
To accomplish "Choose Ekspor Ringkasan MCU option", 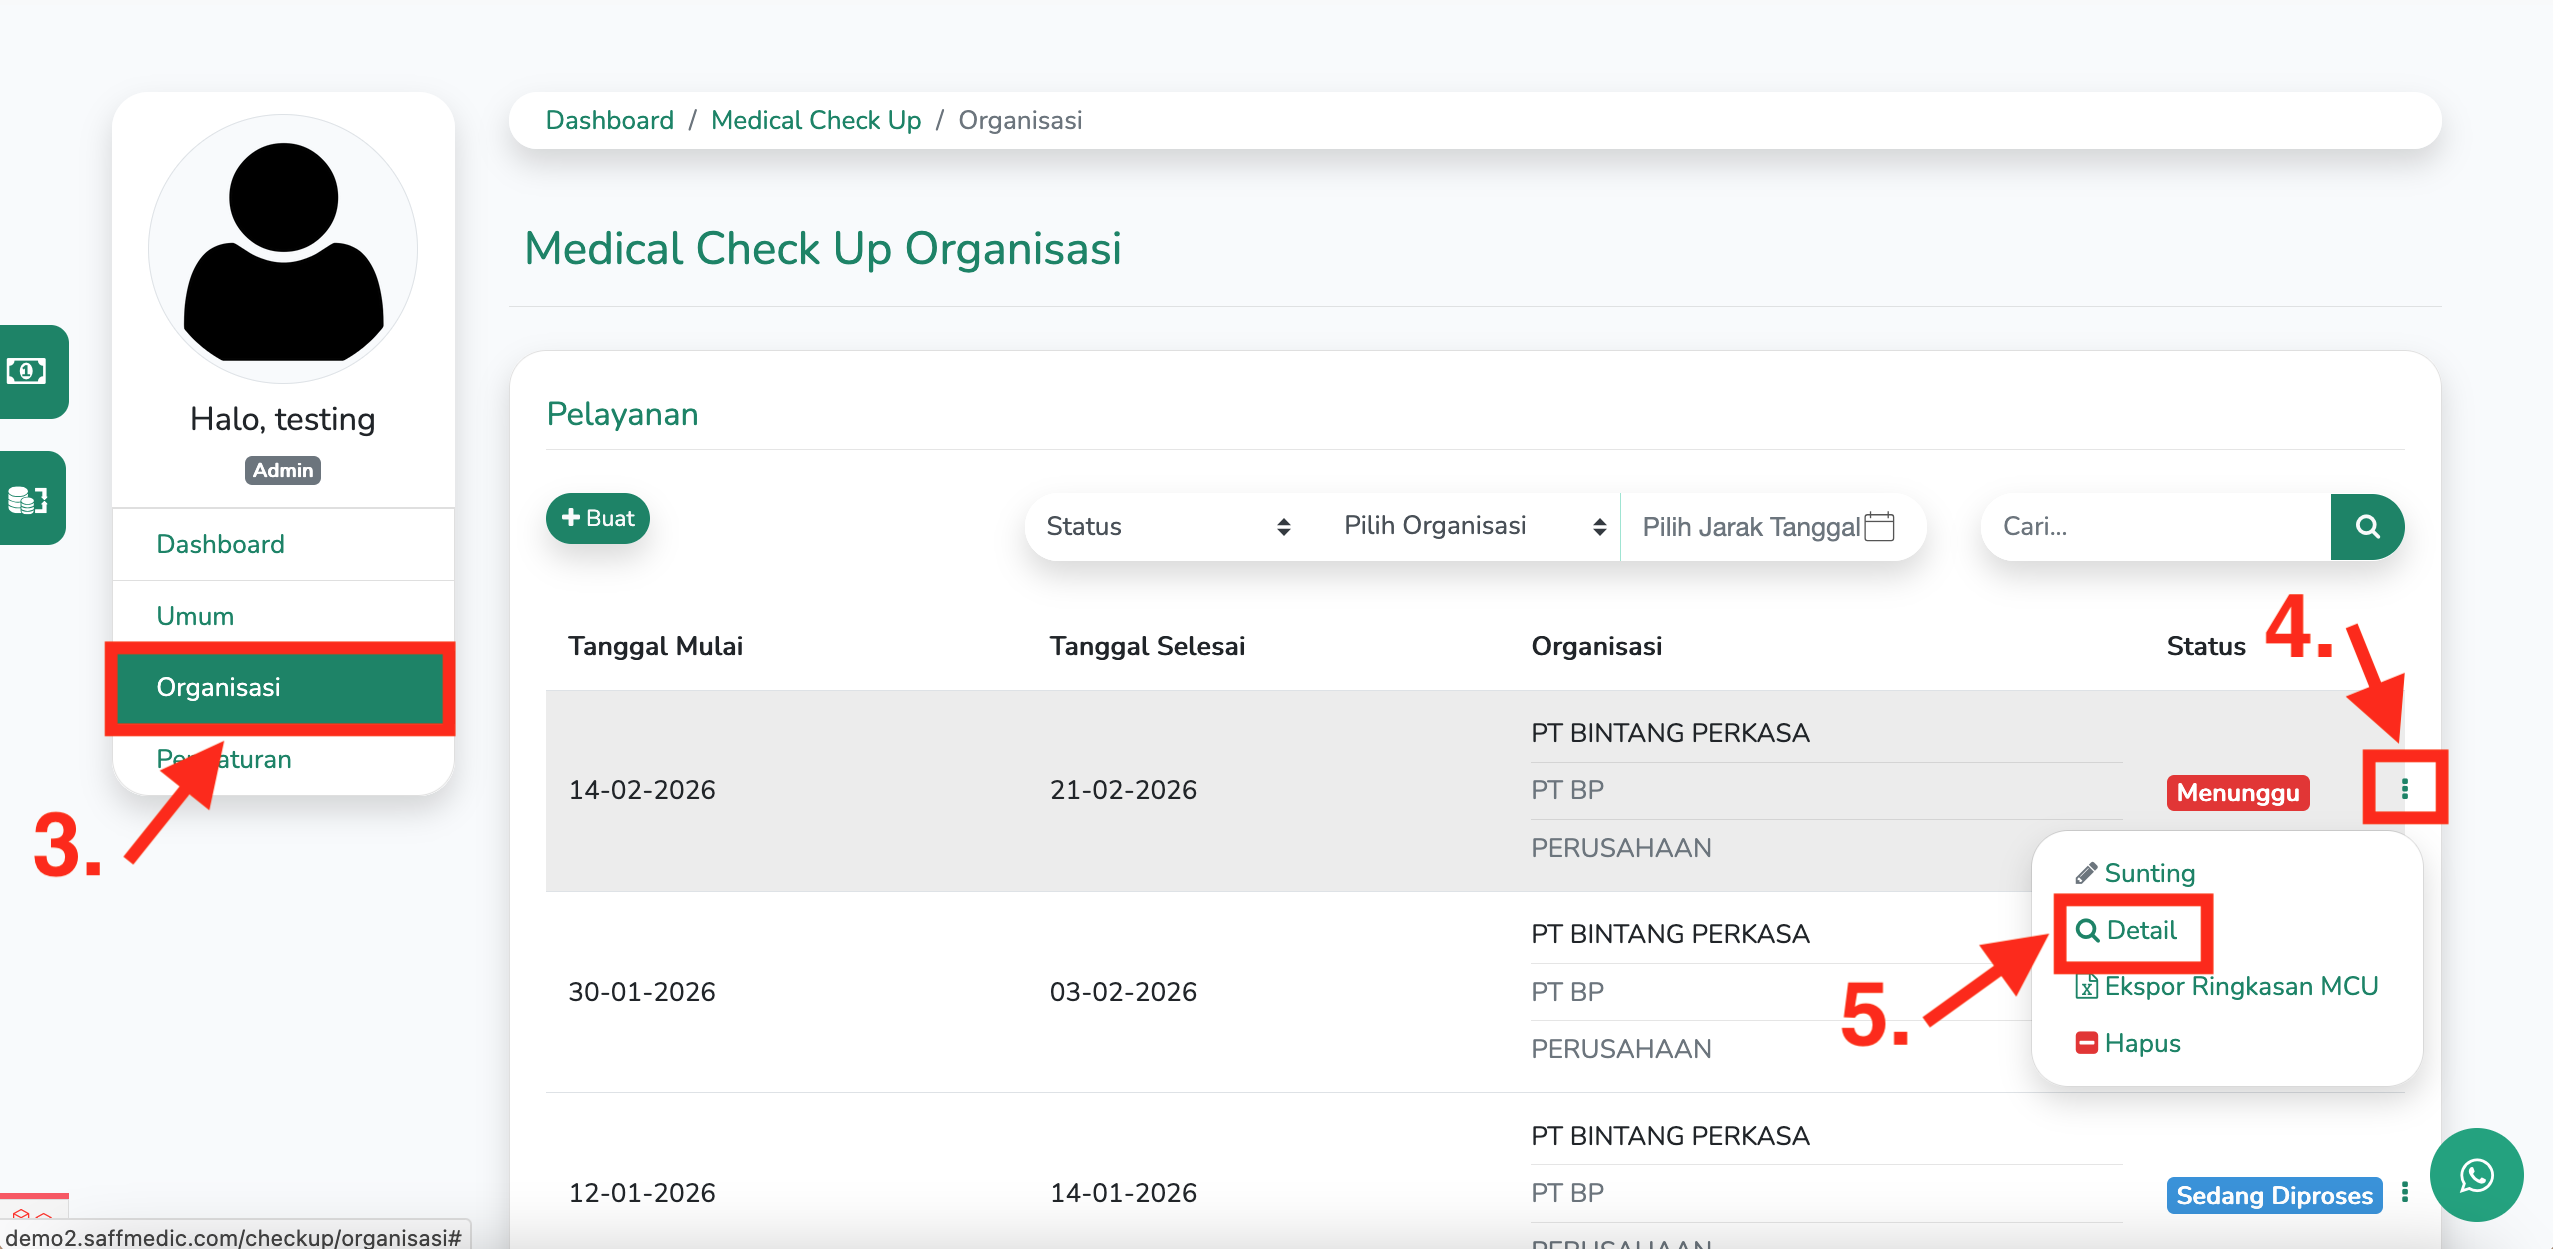I will click(2240, 986).
